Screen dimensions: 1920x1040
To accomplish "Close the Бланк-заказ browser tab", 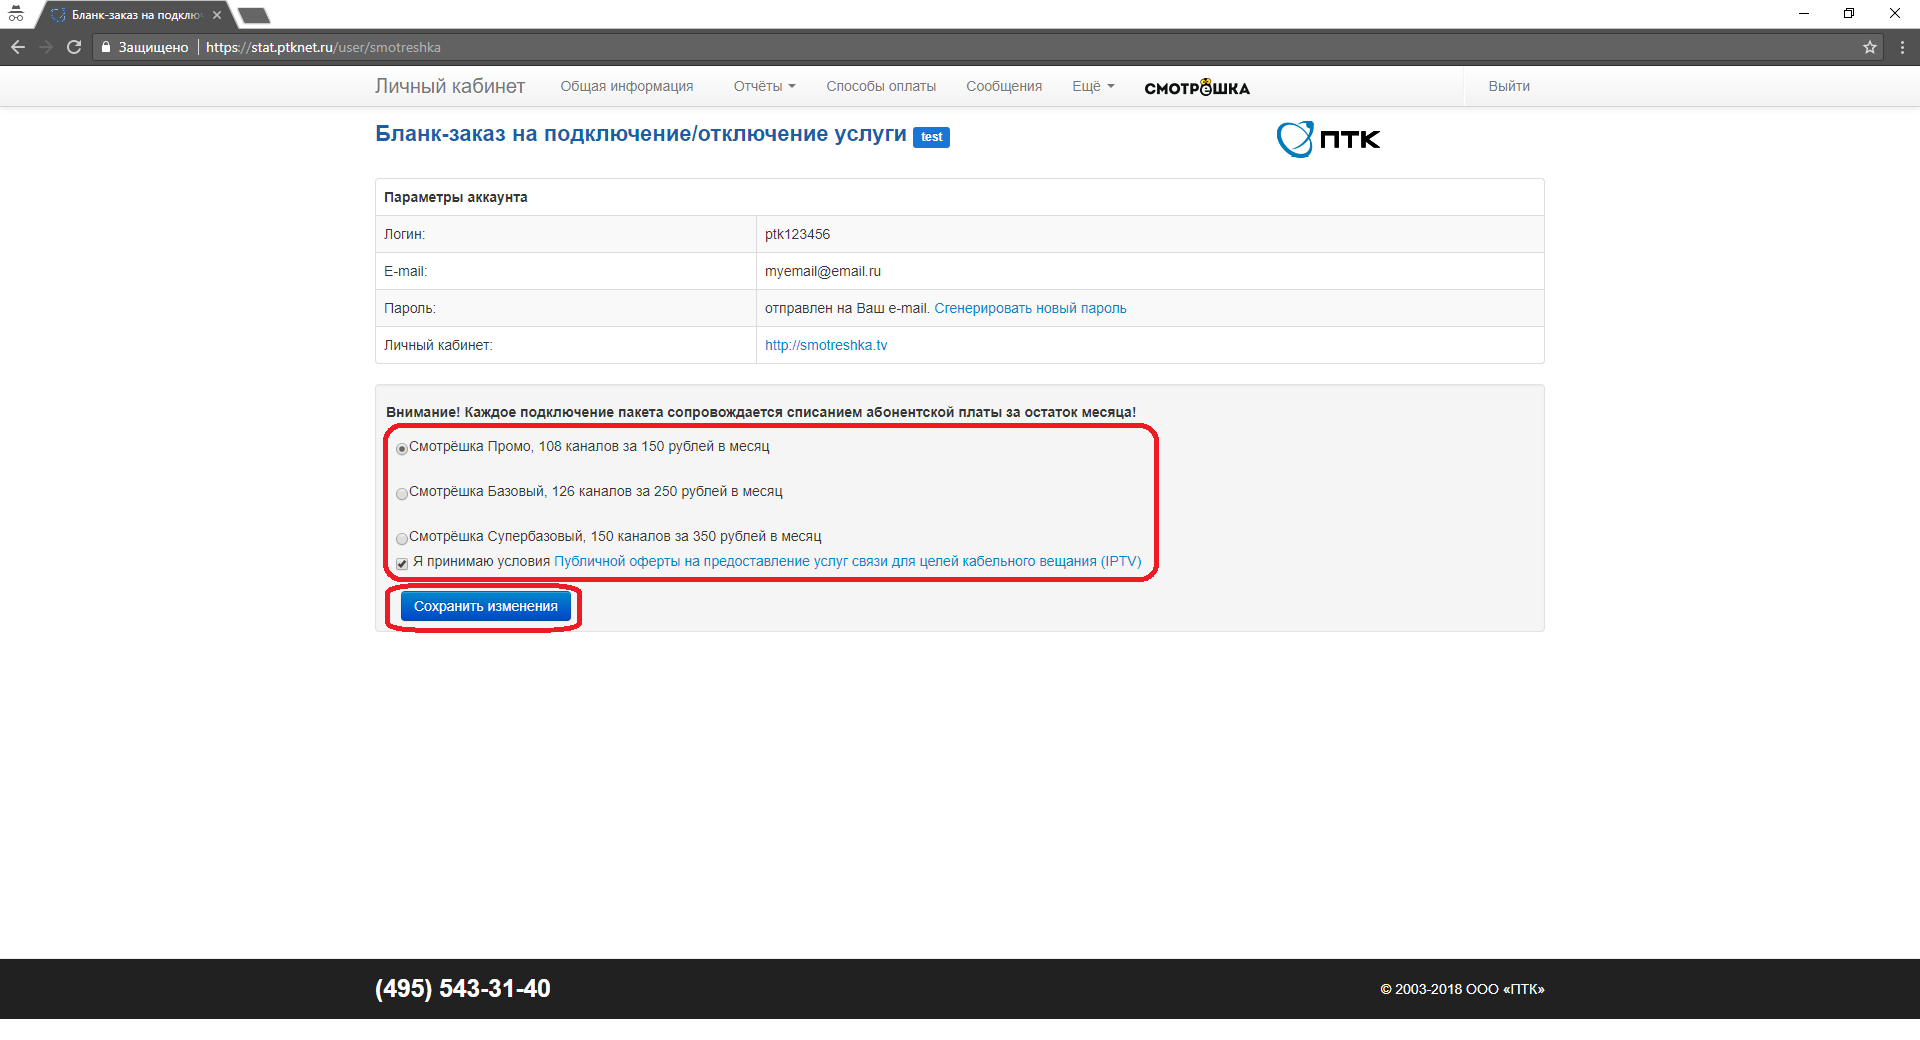I will point(217,15).
